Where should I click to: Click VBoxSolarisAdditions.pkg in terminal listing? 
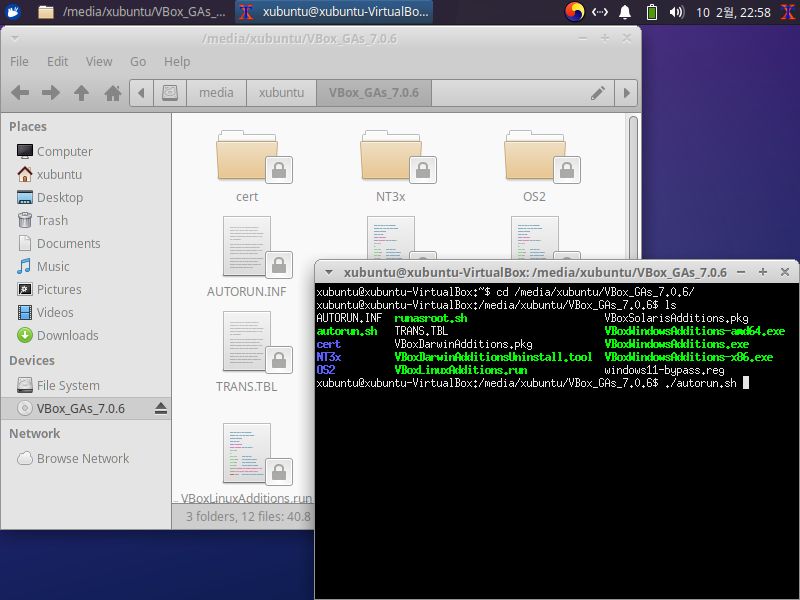click(676, 318)
